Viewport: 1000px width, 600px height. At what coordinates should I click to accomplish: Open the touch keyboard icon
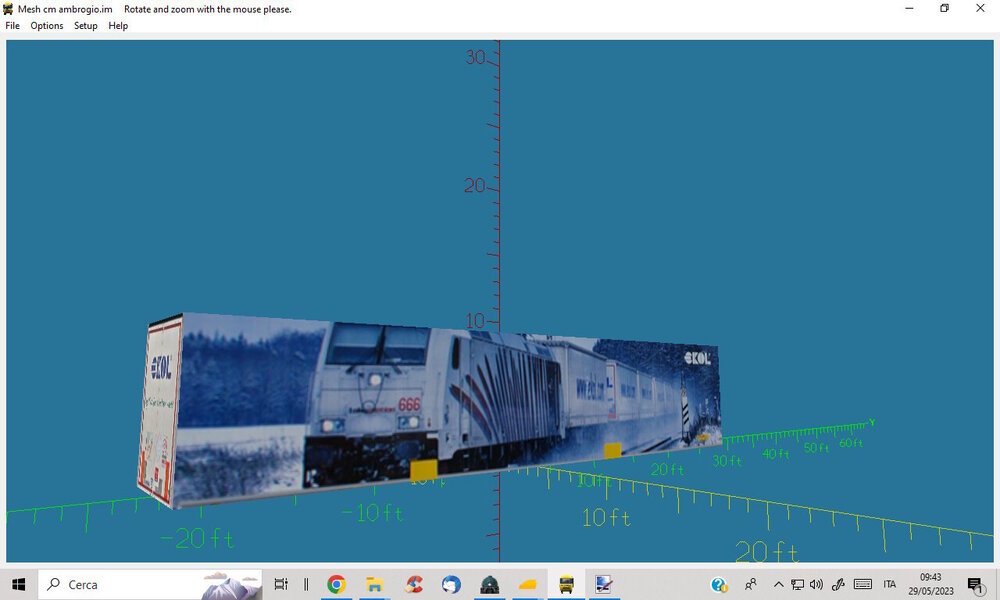coord(863,584)
